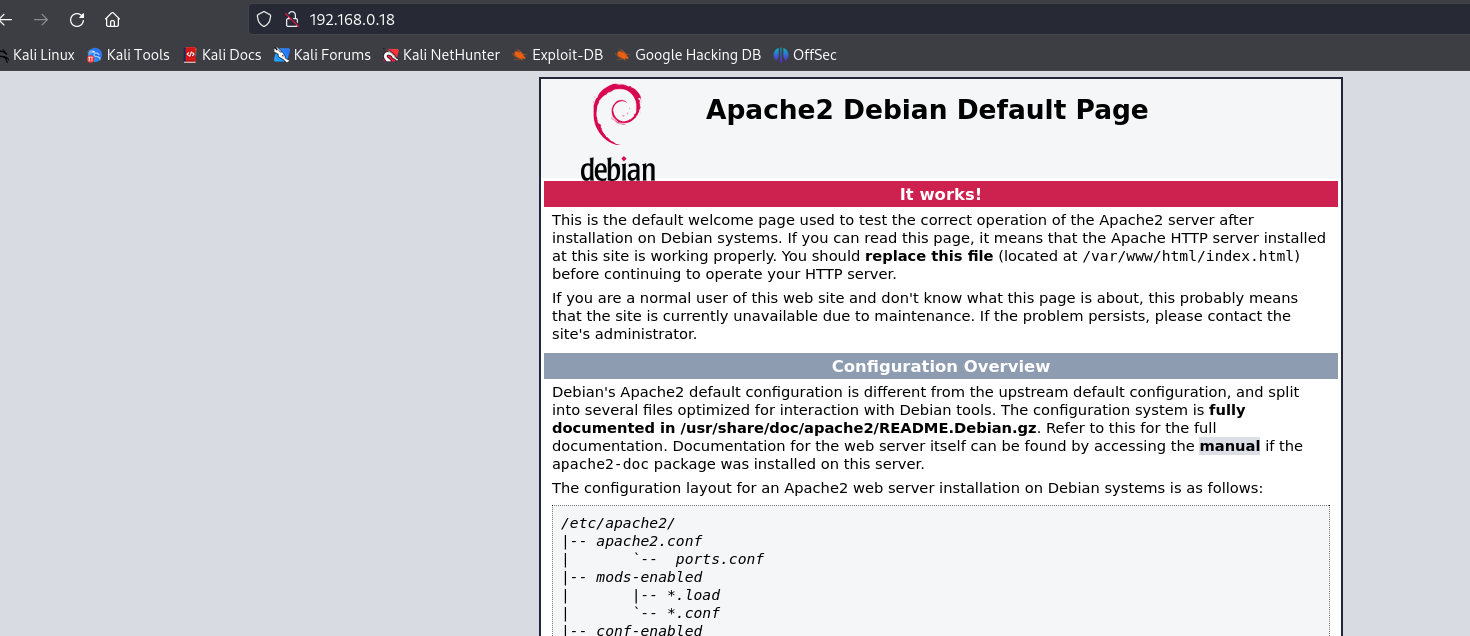Open the Kali Forums bookmark

pyautogui.click(x=322, y=55)
